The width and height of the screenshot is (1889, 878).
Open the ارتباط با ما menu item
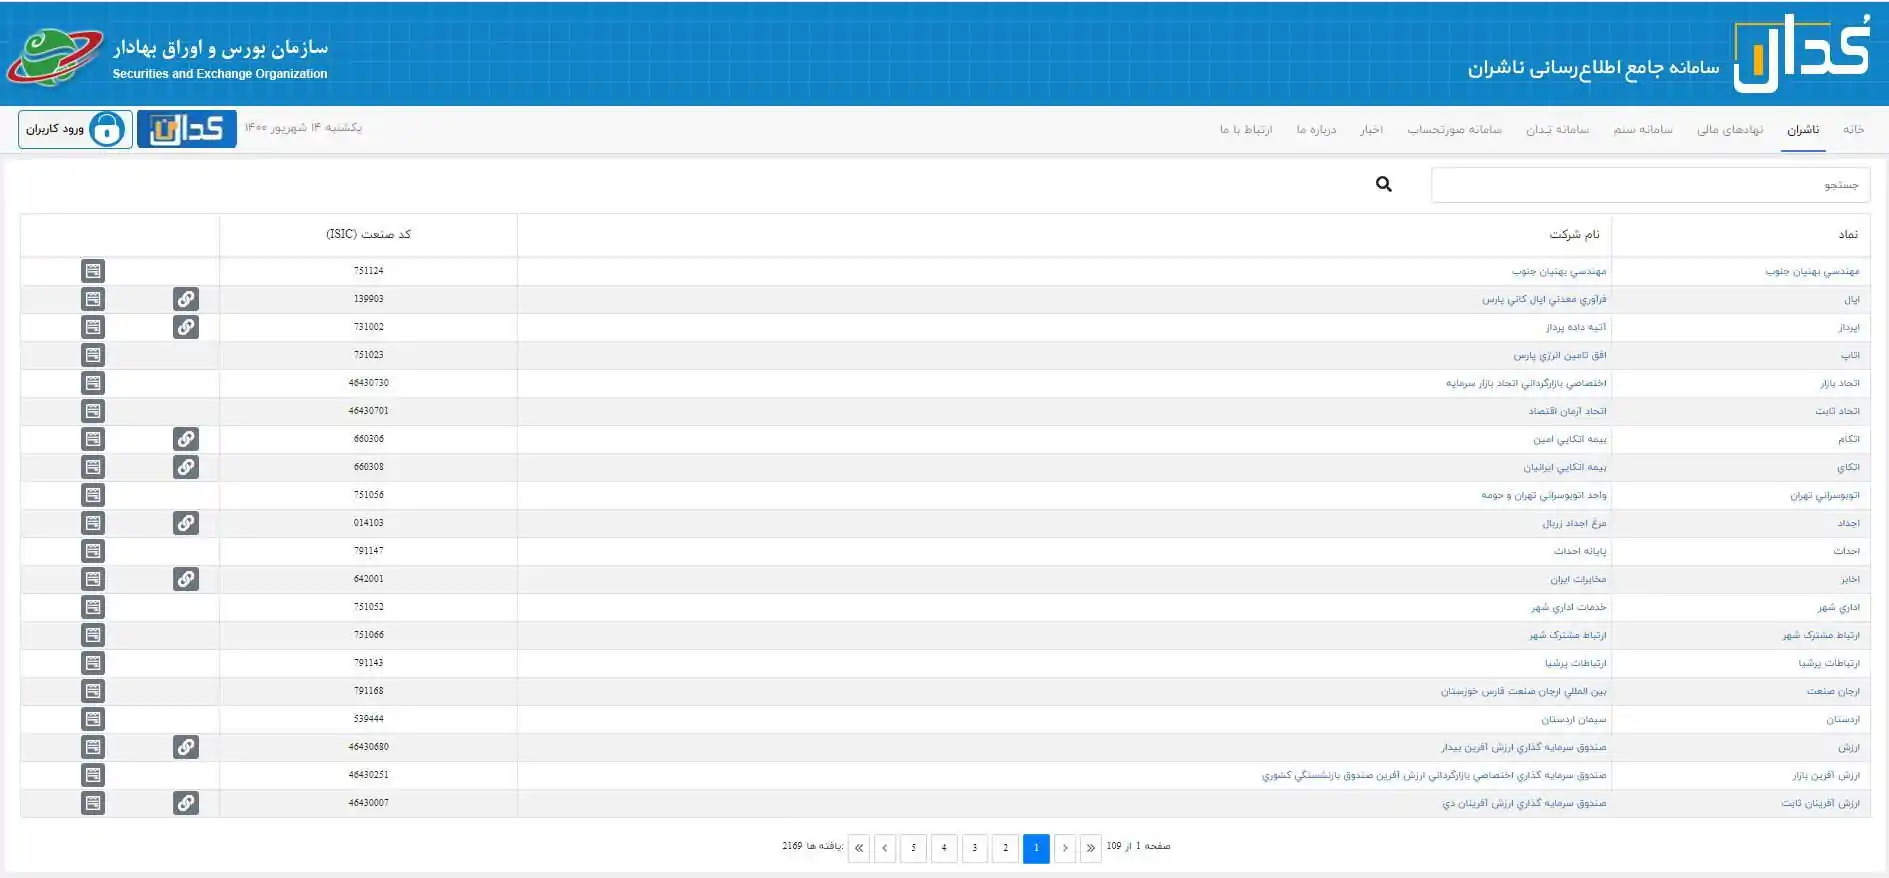click(x=1246, y=130)
